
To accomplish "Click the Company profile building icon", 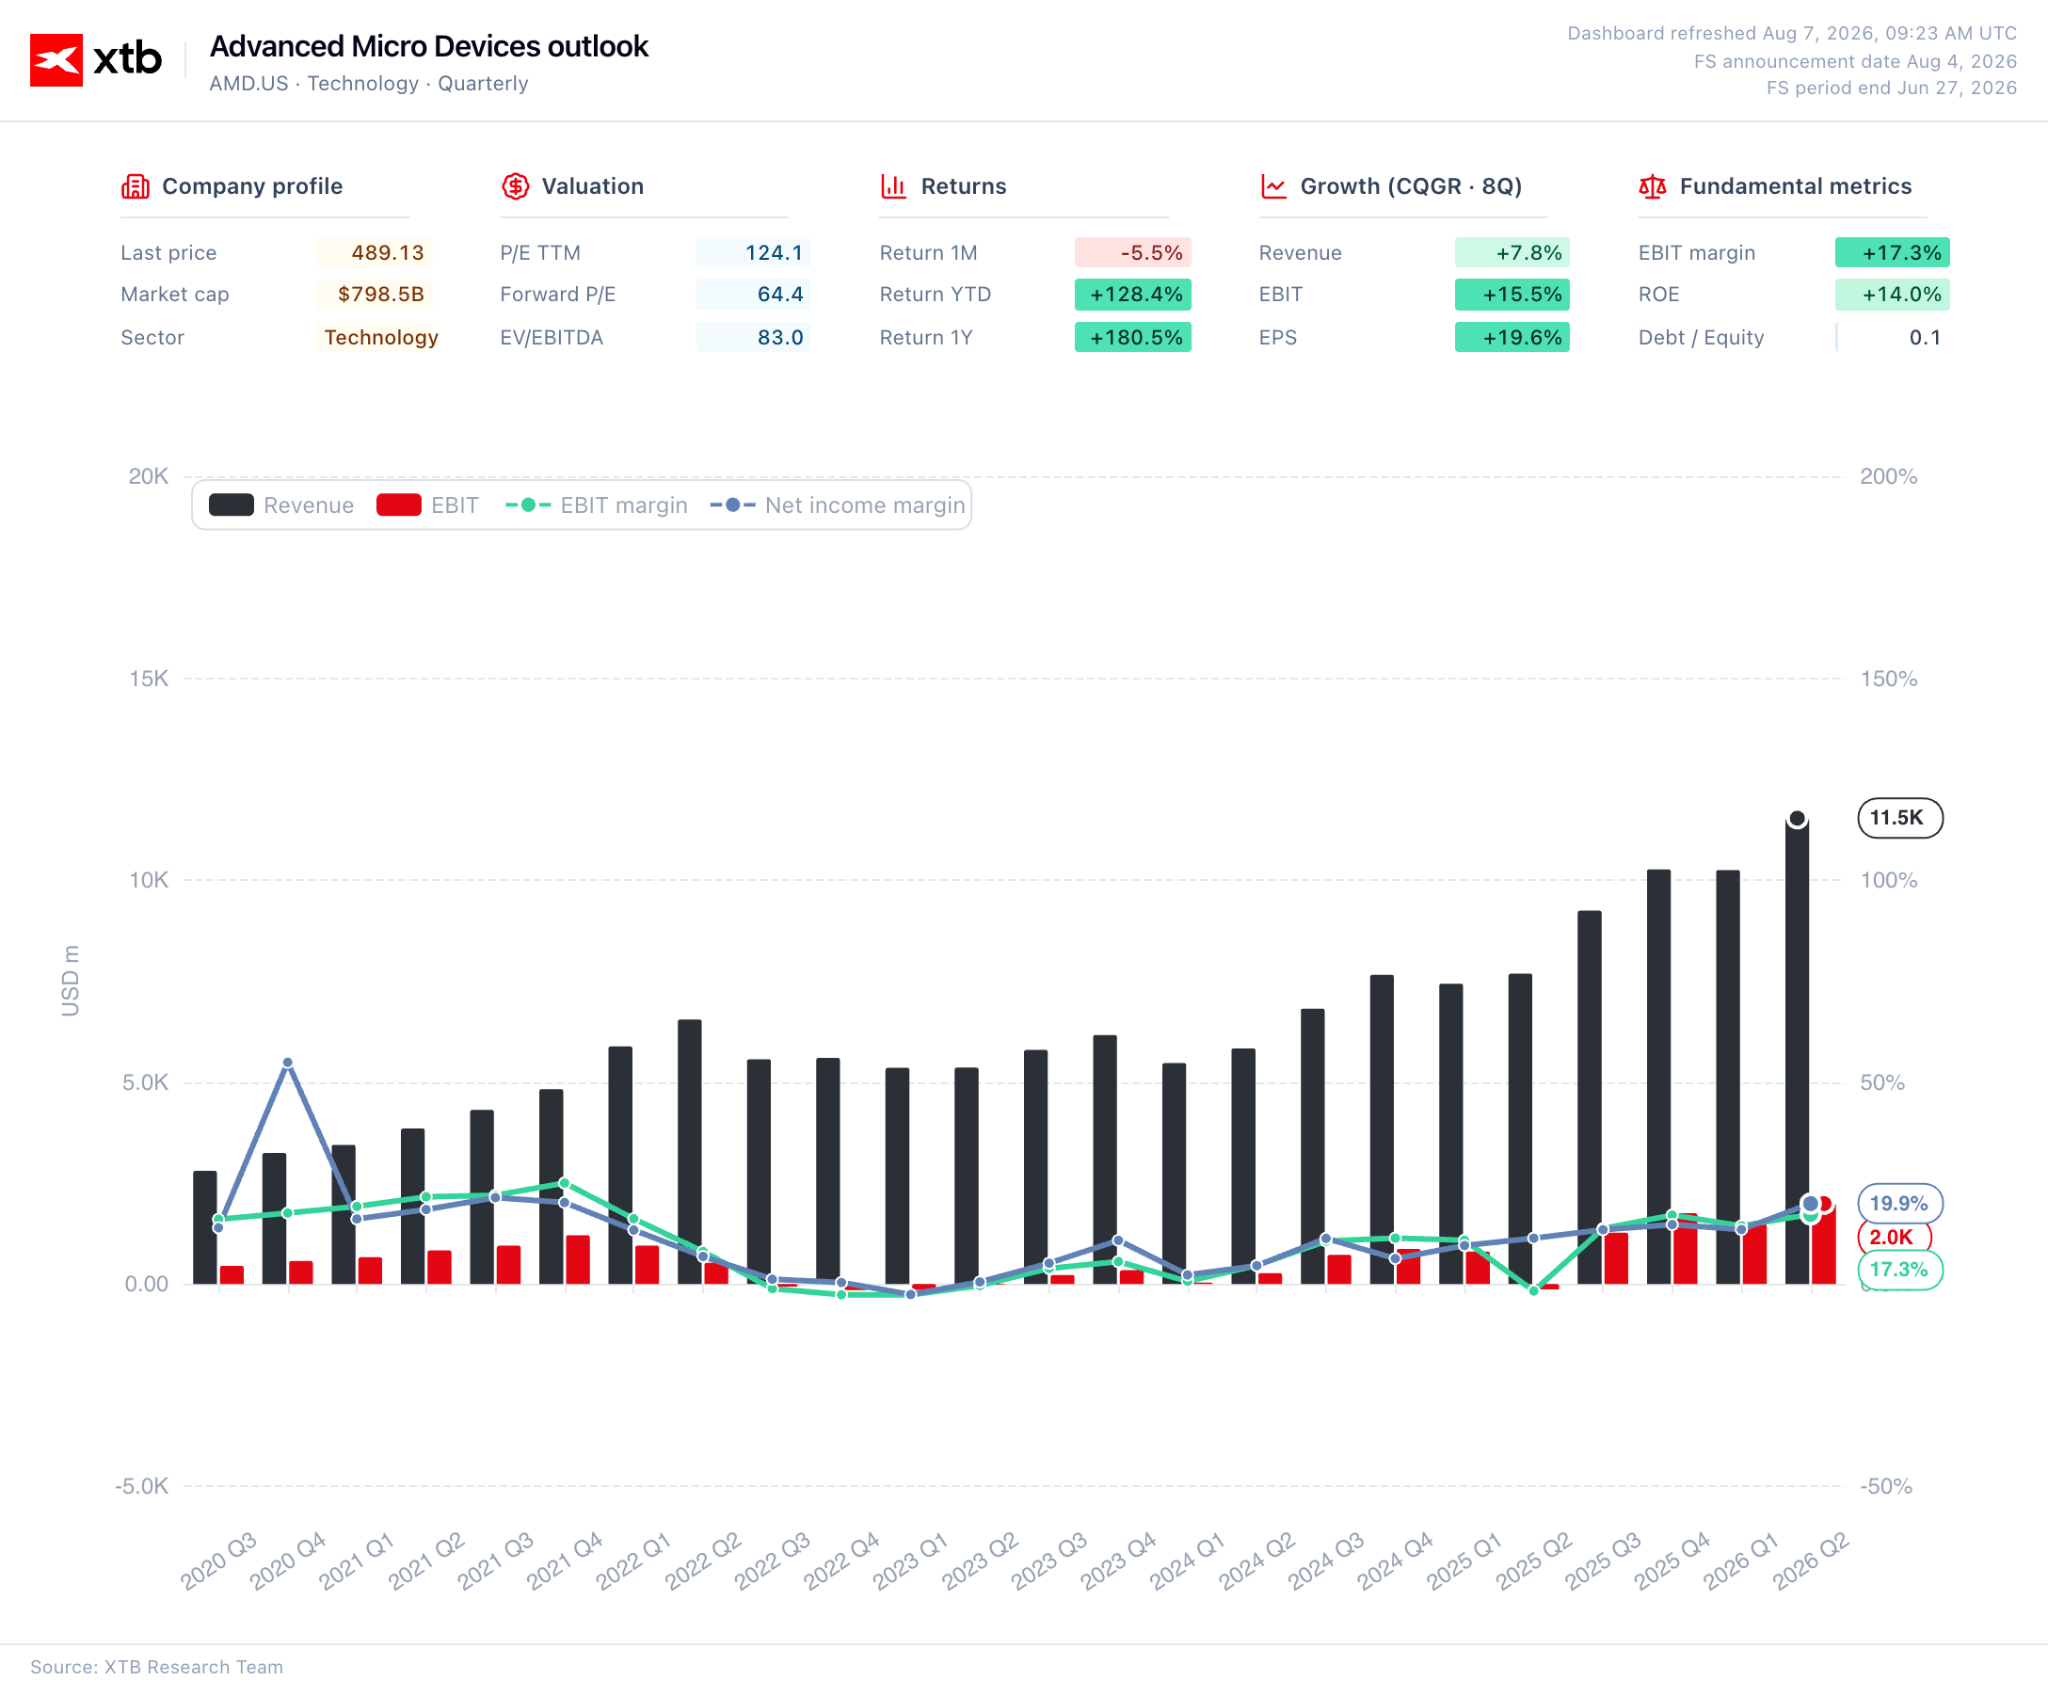I will [135, 186].
